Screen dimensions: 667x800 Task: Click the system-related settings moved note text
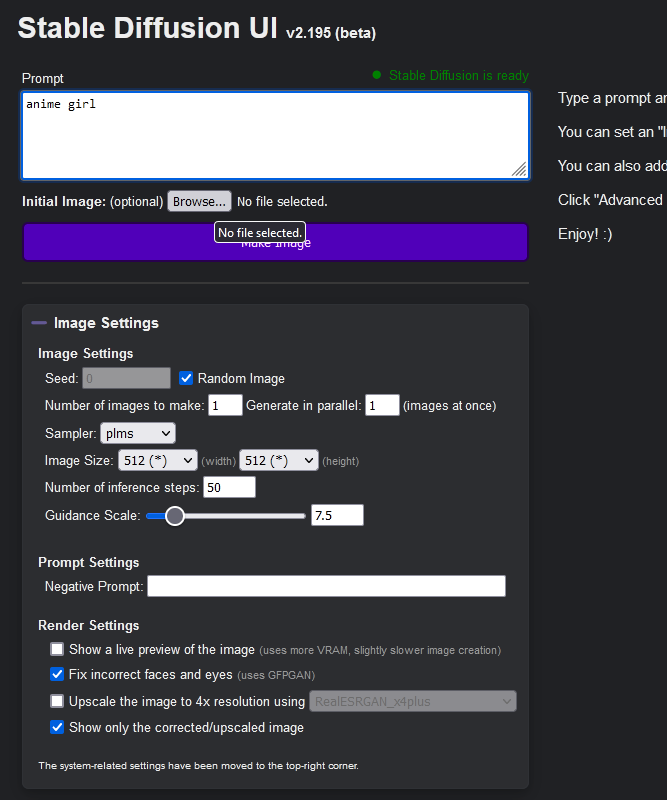199,766
